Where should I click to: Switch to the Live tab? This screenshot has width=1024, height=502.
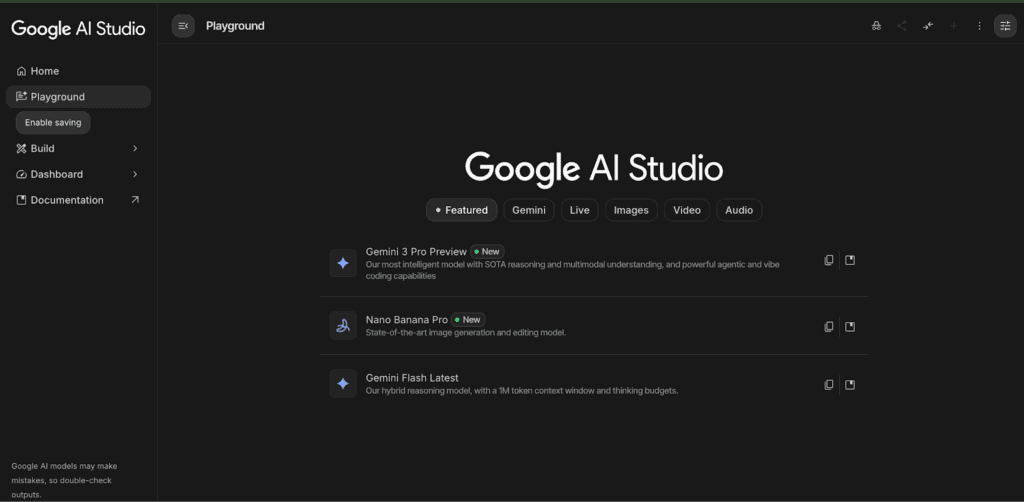(579, 210)
